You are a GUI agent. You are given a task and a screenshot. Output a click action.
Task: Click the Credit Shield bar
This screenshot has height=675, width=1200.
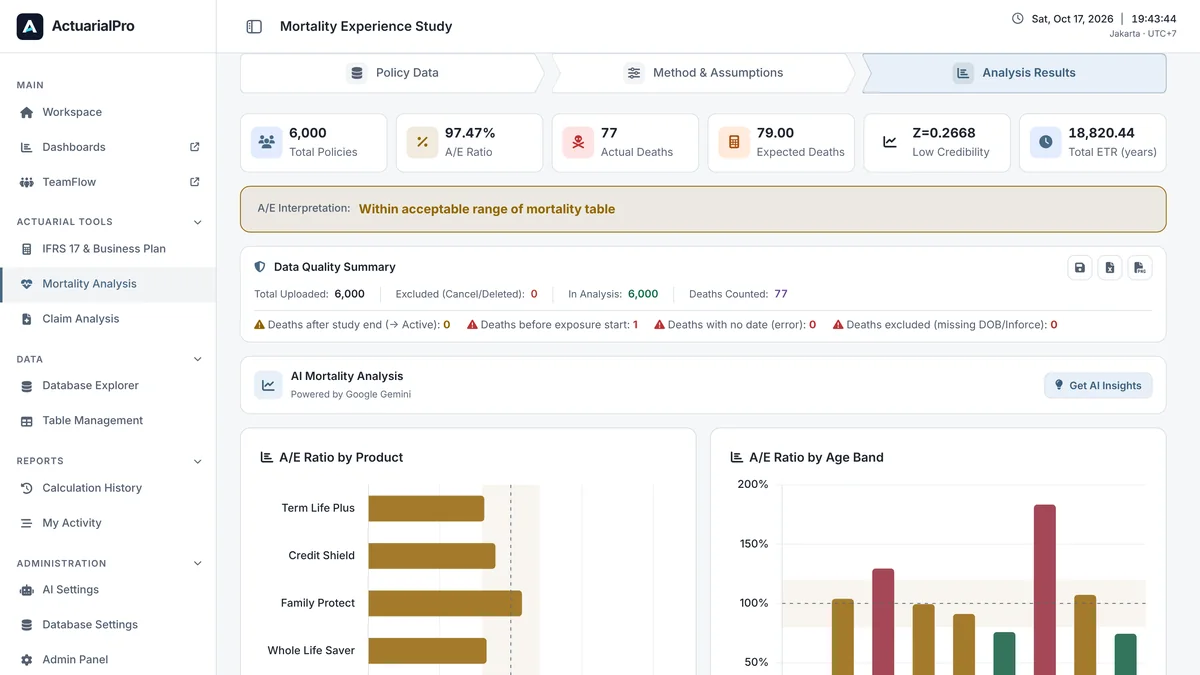[432, 556]
